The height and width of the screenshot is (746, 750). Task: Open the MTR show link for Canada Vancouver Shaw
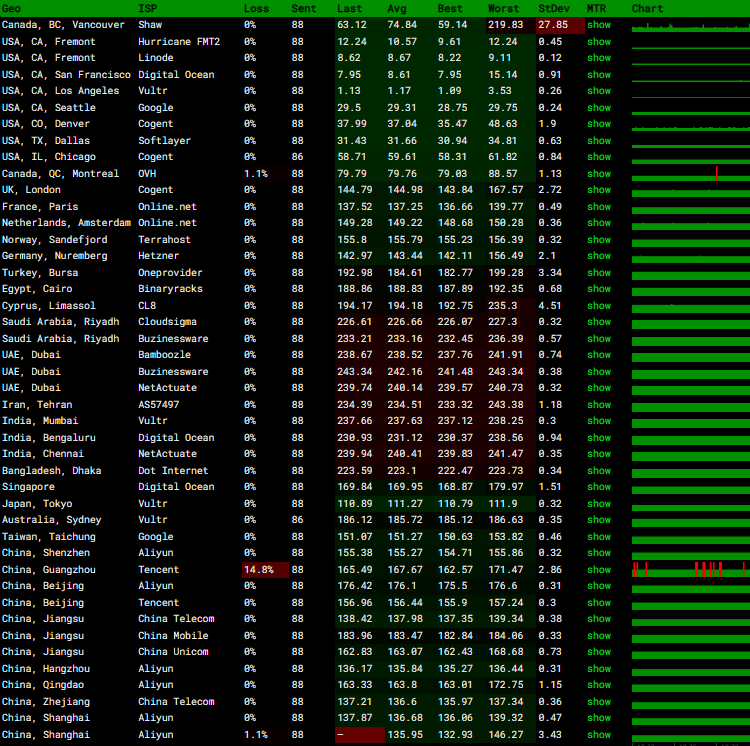[599, 25]
